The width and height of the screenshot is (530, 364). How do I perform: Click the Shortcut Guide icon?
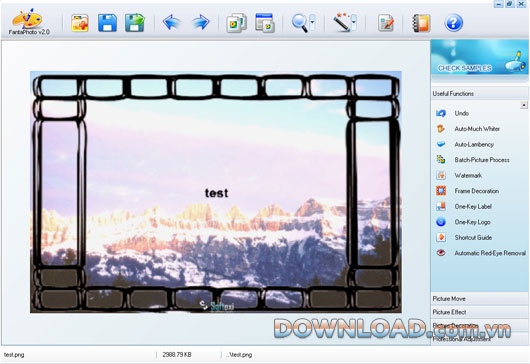tap(441, 237)
